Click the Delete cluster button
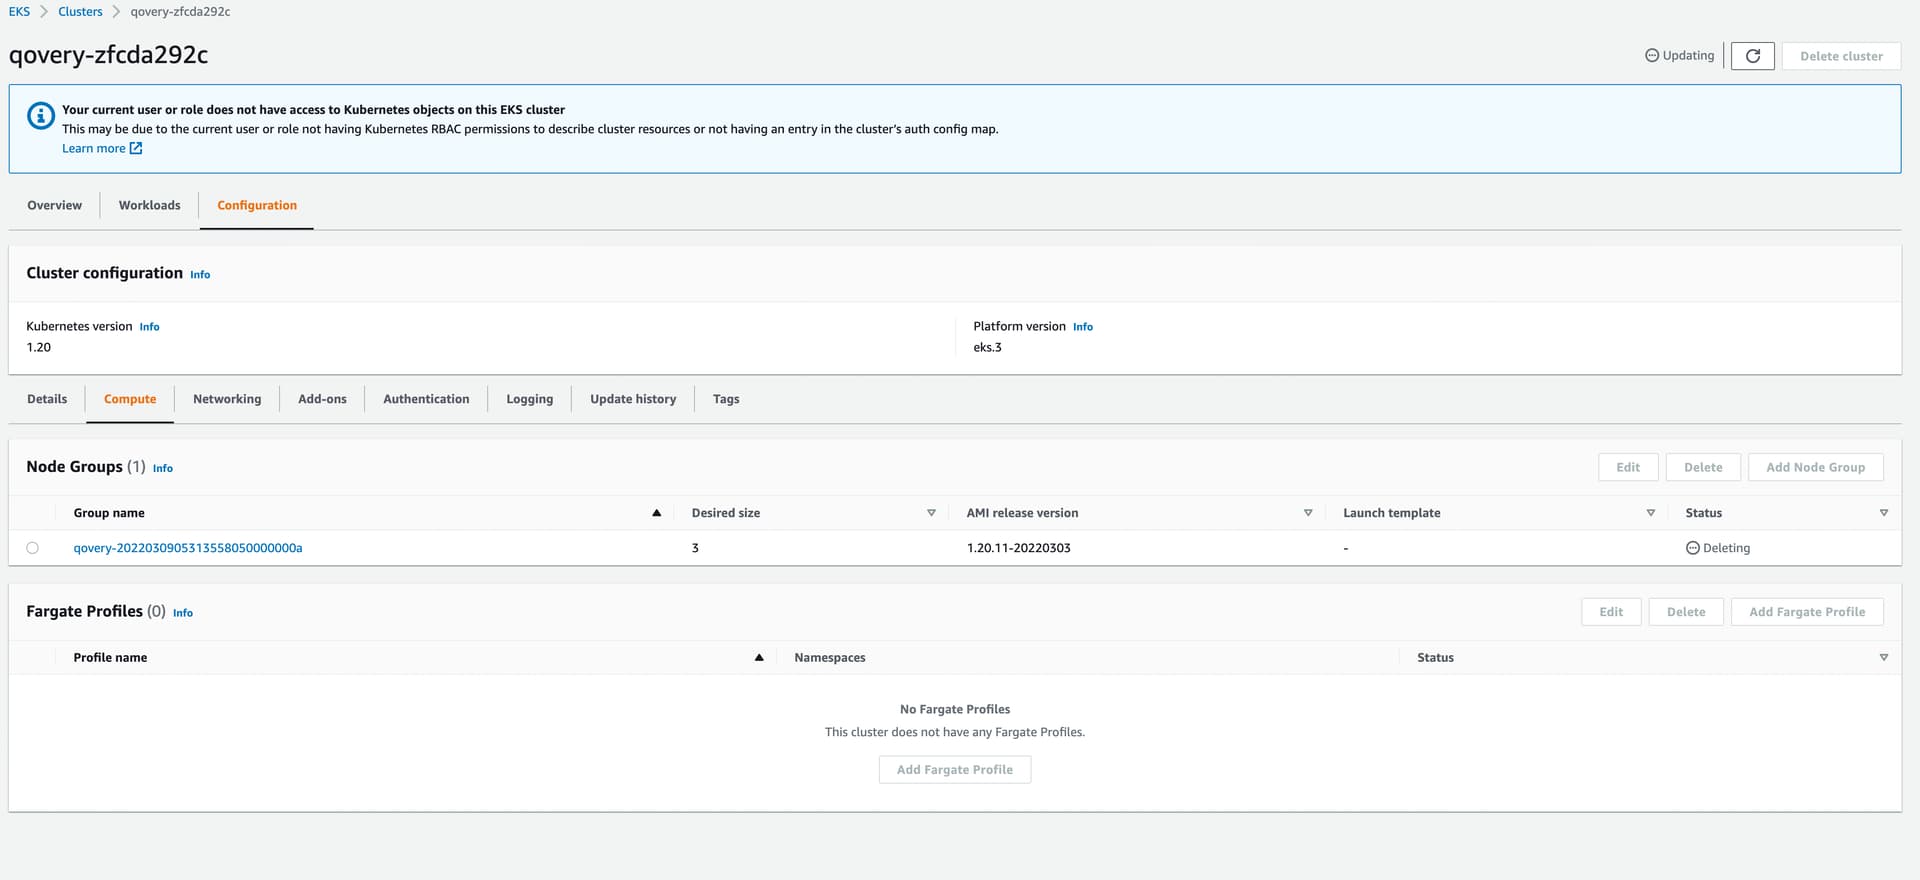Image resolution: width=1920 pixels, height=880 pixels. tap(1841, 56)
